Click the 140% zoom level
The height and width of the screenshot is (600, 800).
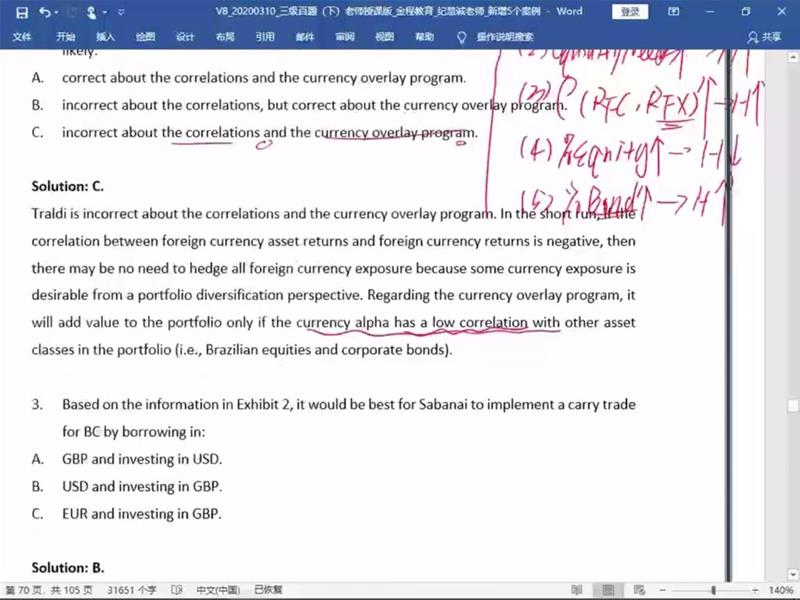[x=780, y=590]
